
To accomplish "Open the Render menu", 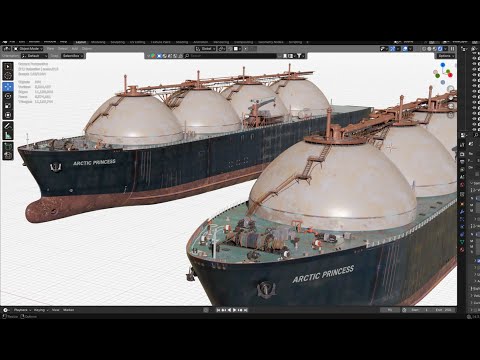I will pos(34,42).
